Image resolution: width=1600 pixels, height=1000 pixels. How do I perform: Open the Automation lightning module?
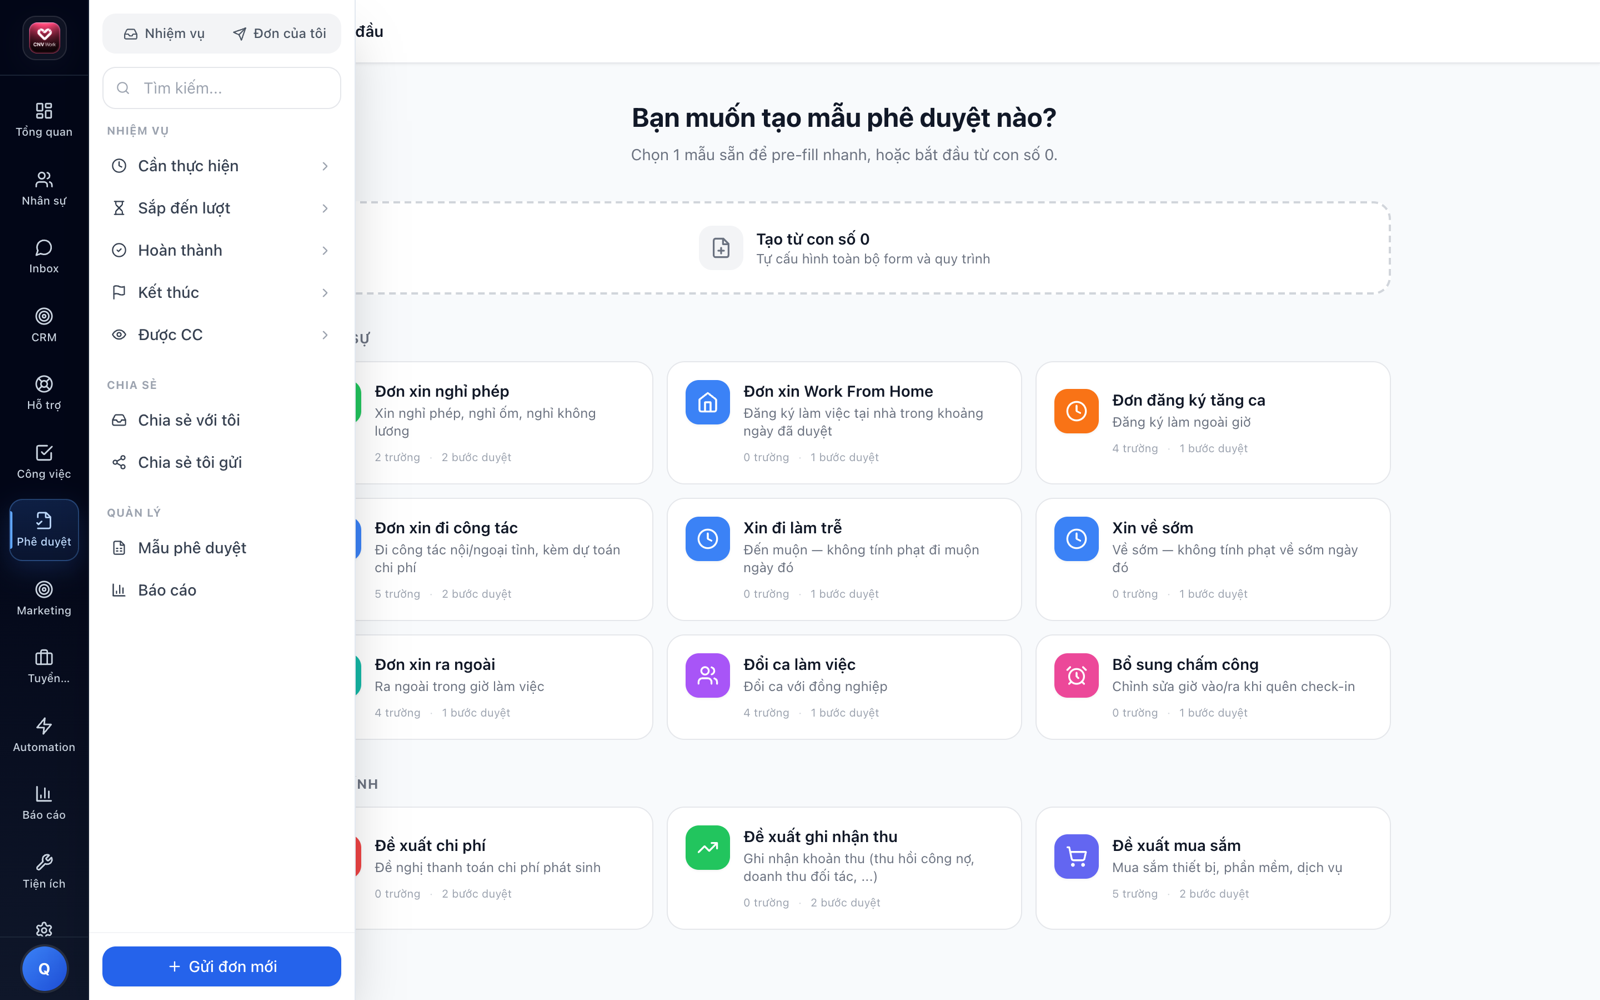[x=44, y=735]
